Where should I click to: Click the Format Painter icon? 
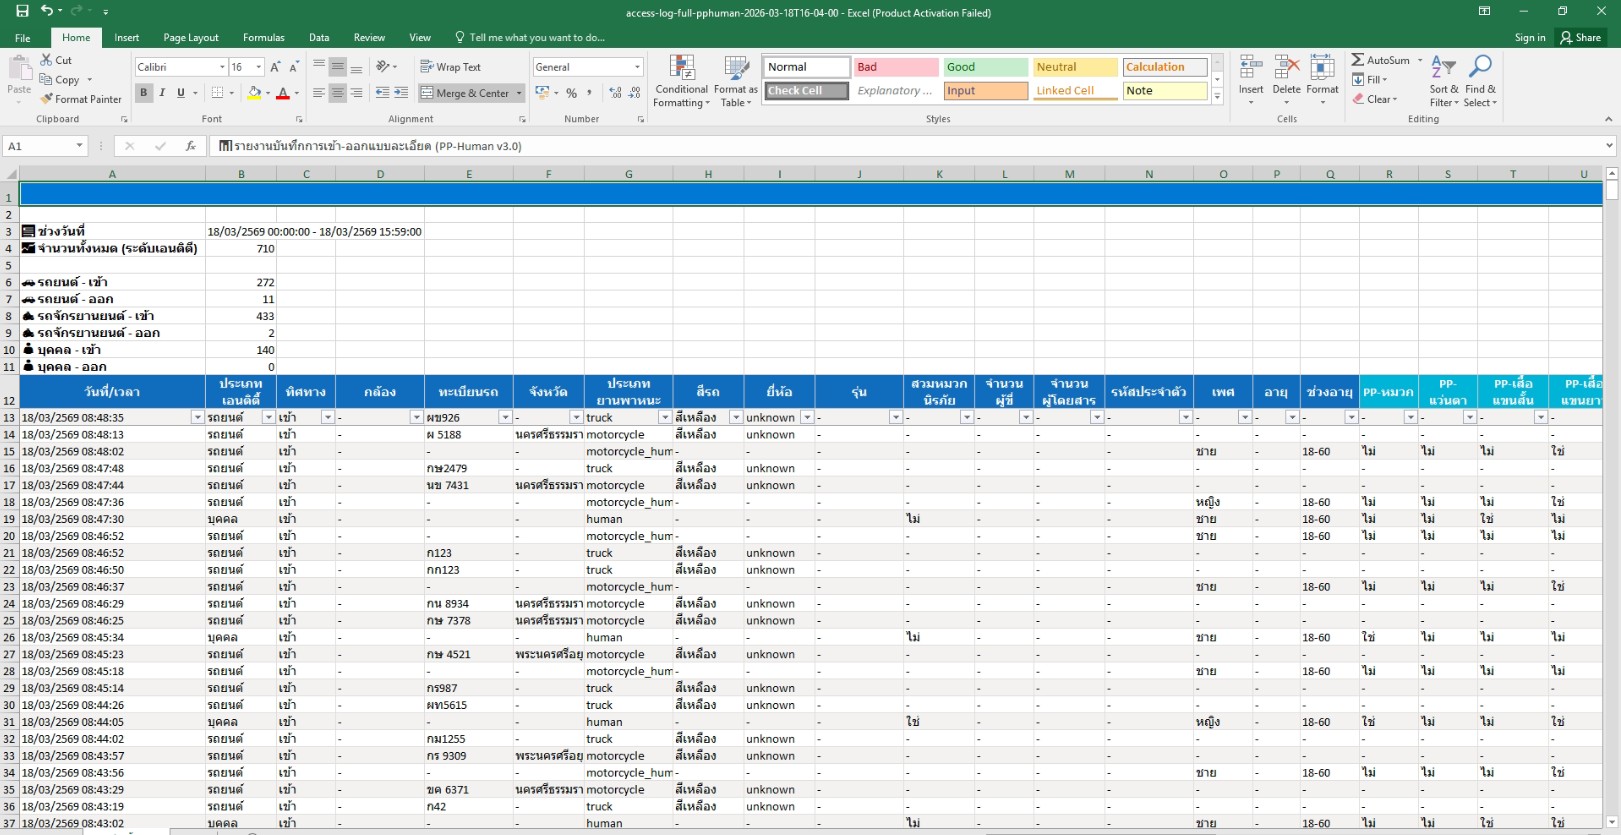[47, 99]
